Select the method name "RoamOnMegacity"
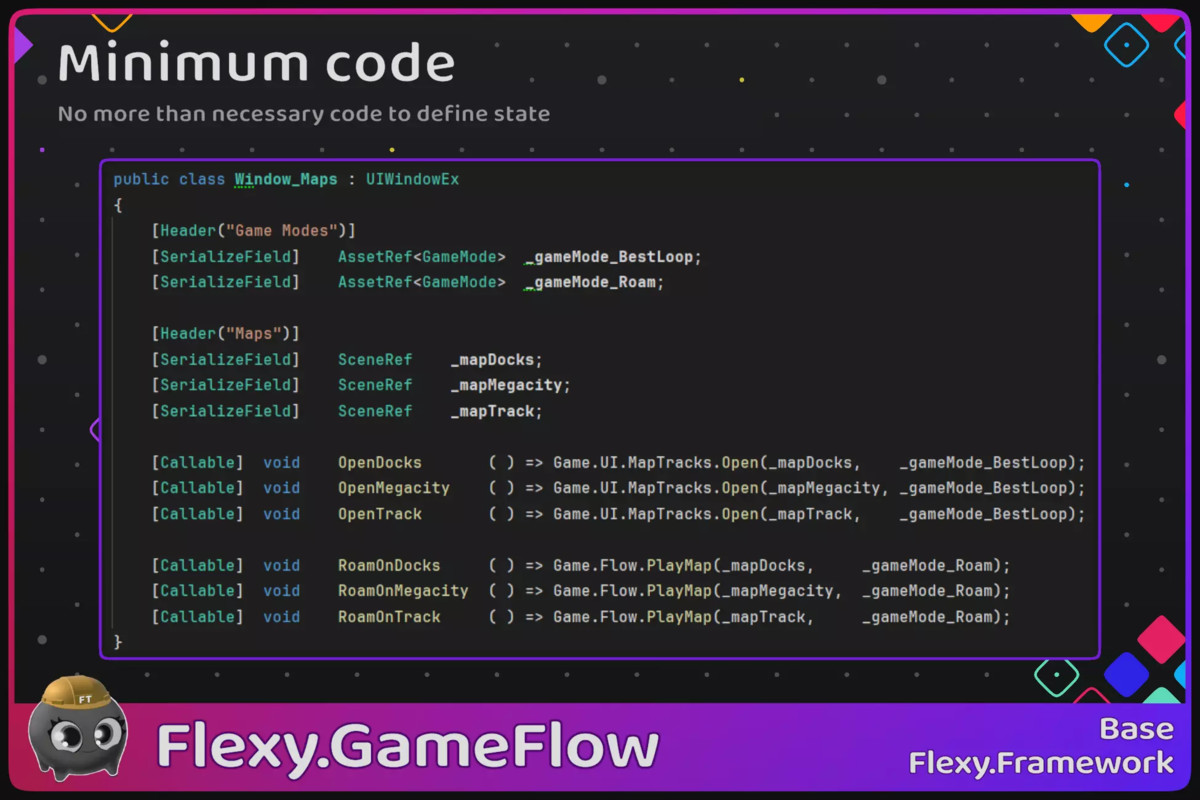1200x800 pixels. (403, 591)
